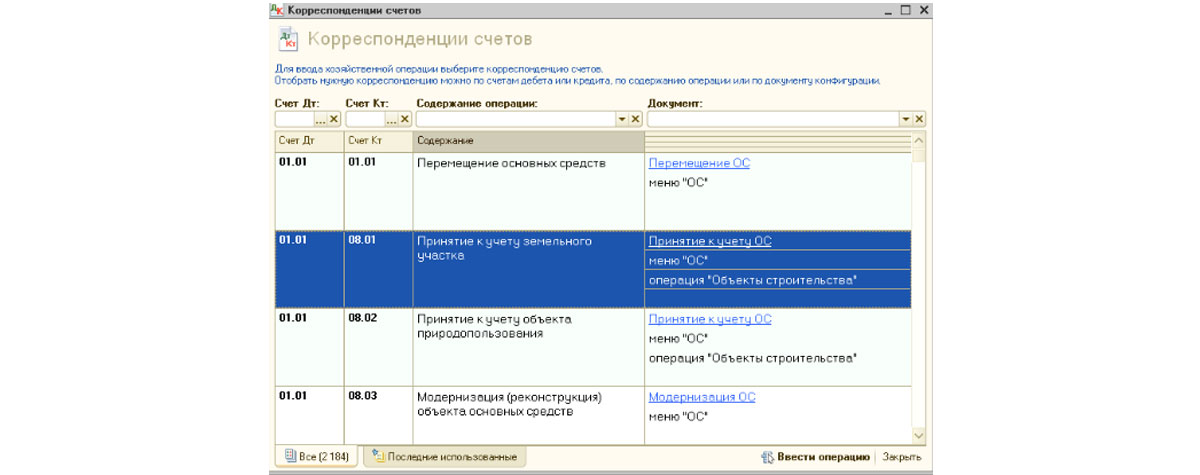The image size is (1200, 475).
Task: Click credit account cell 08.03
Action: [378, 415]
